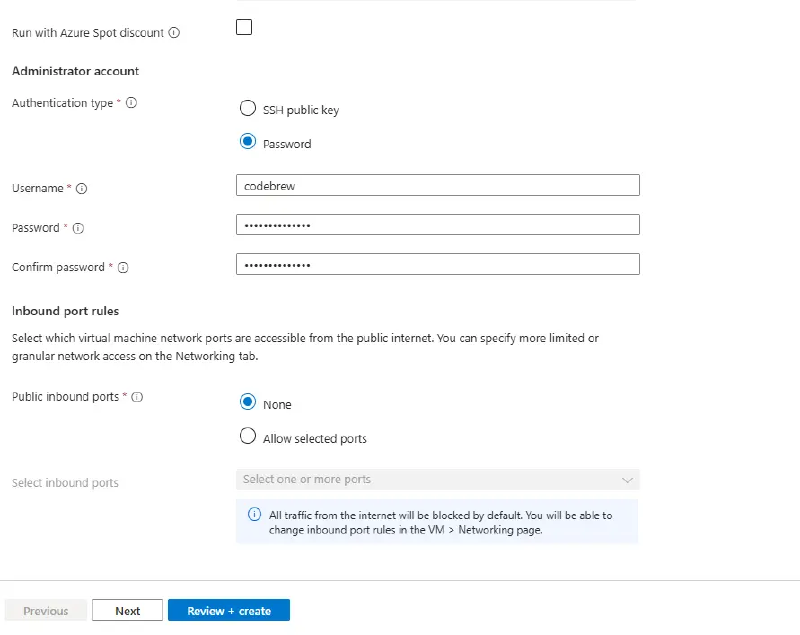Focus the Password input field
Viewport: 800px width, 635px height.
point(438,224)
